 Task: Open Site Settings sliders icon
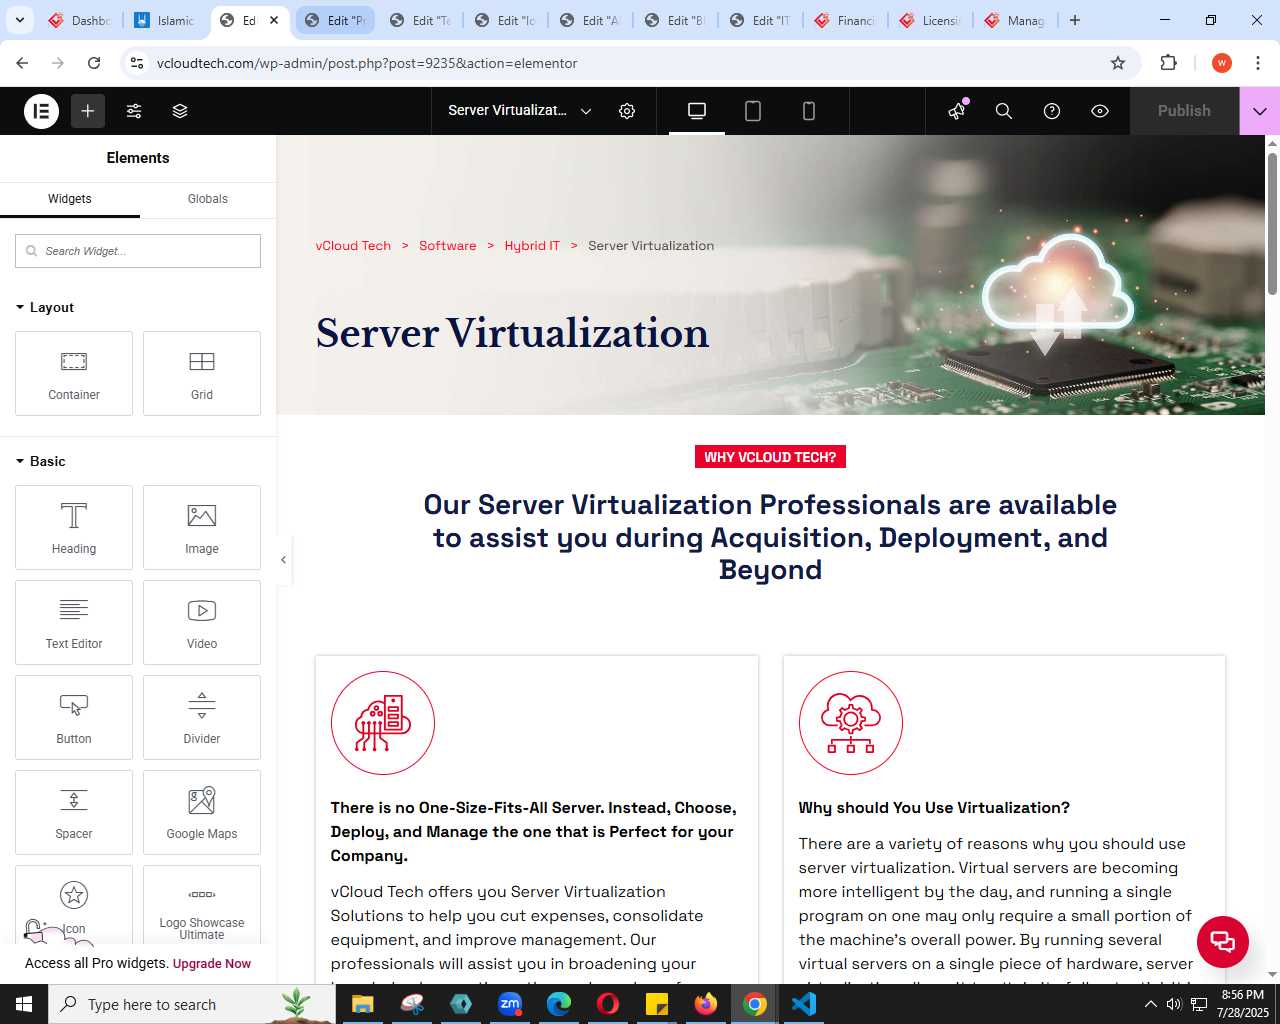(134, 111)
